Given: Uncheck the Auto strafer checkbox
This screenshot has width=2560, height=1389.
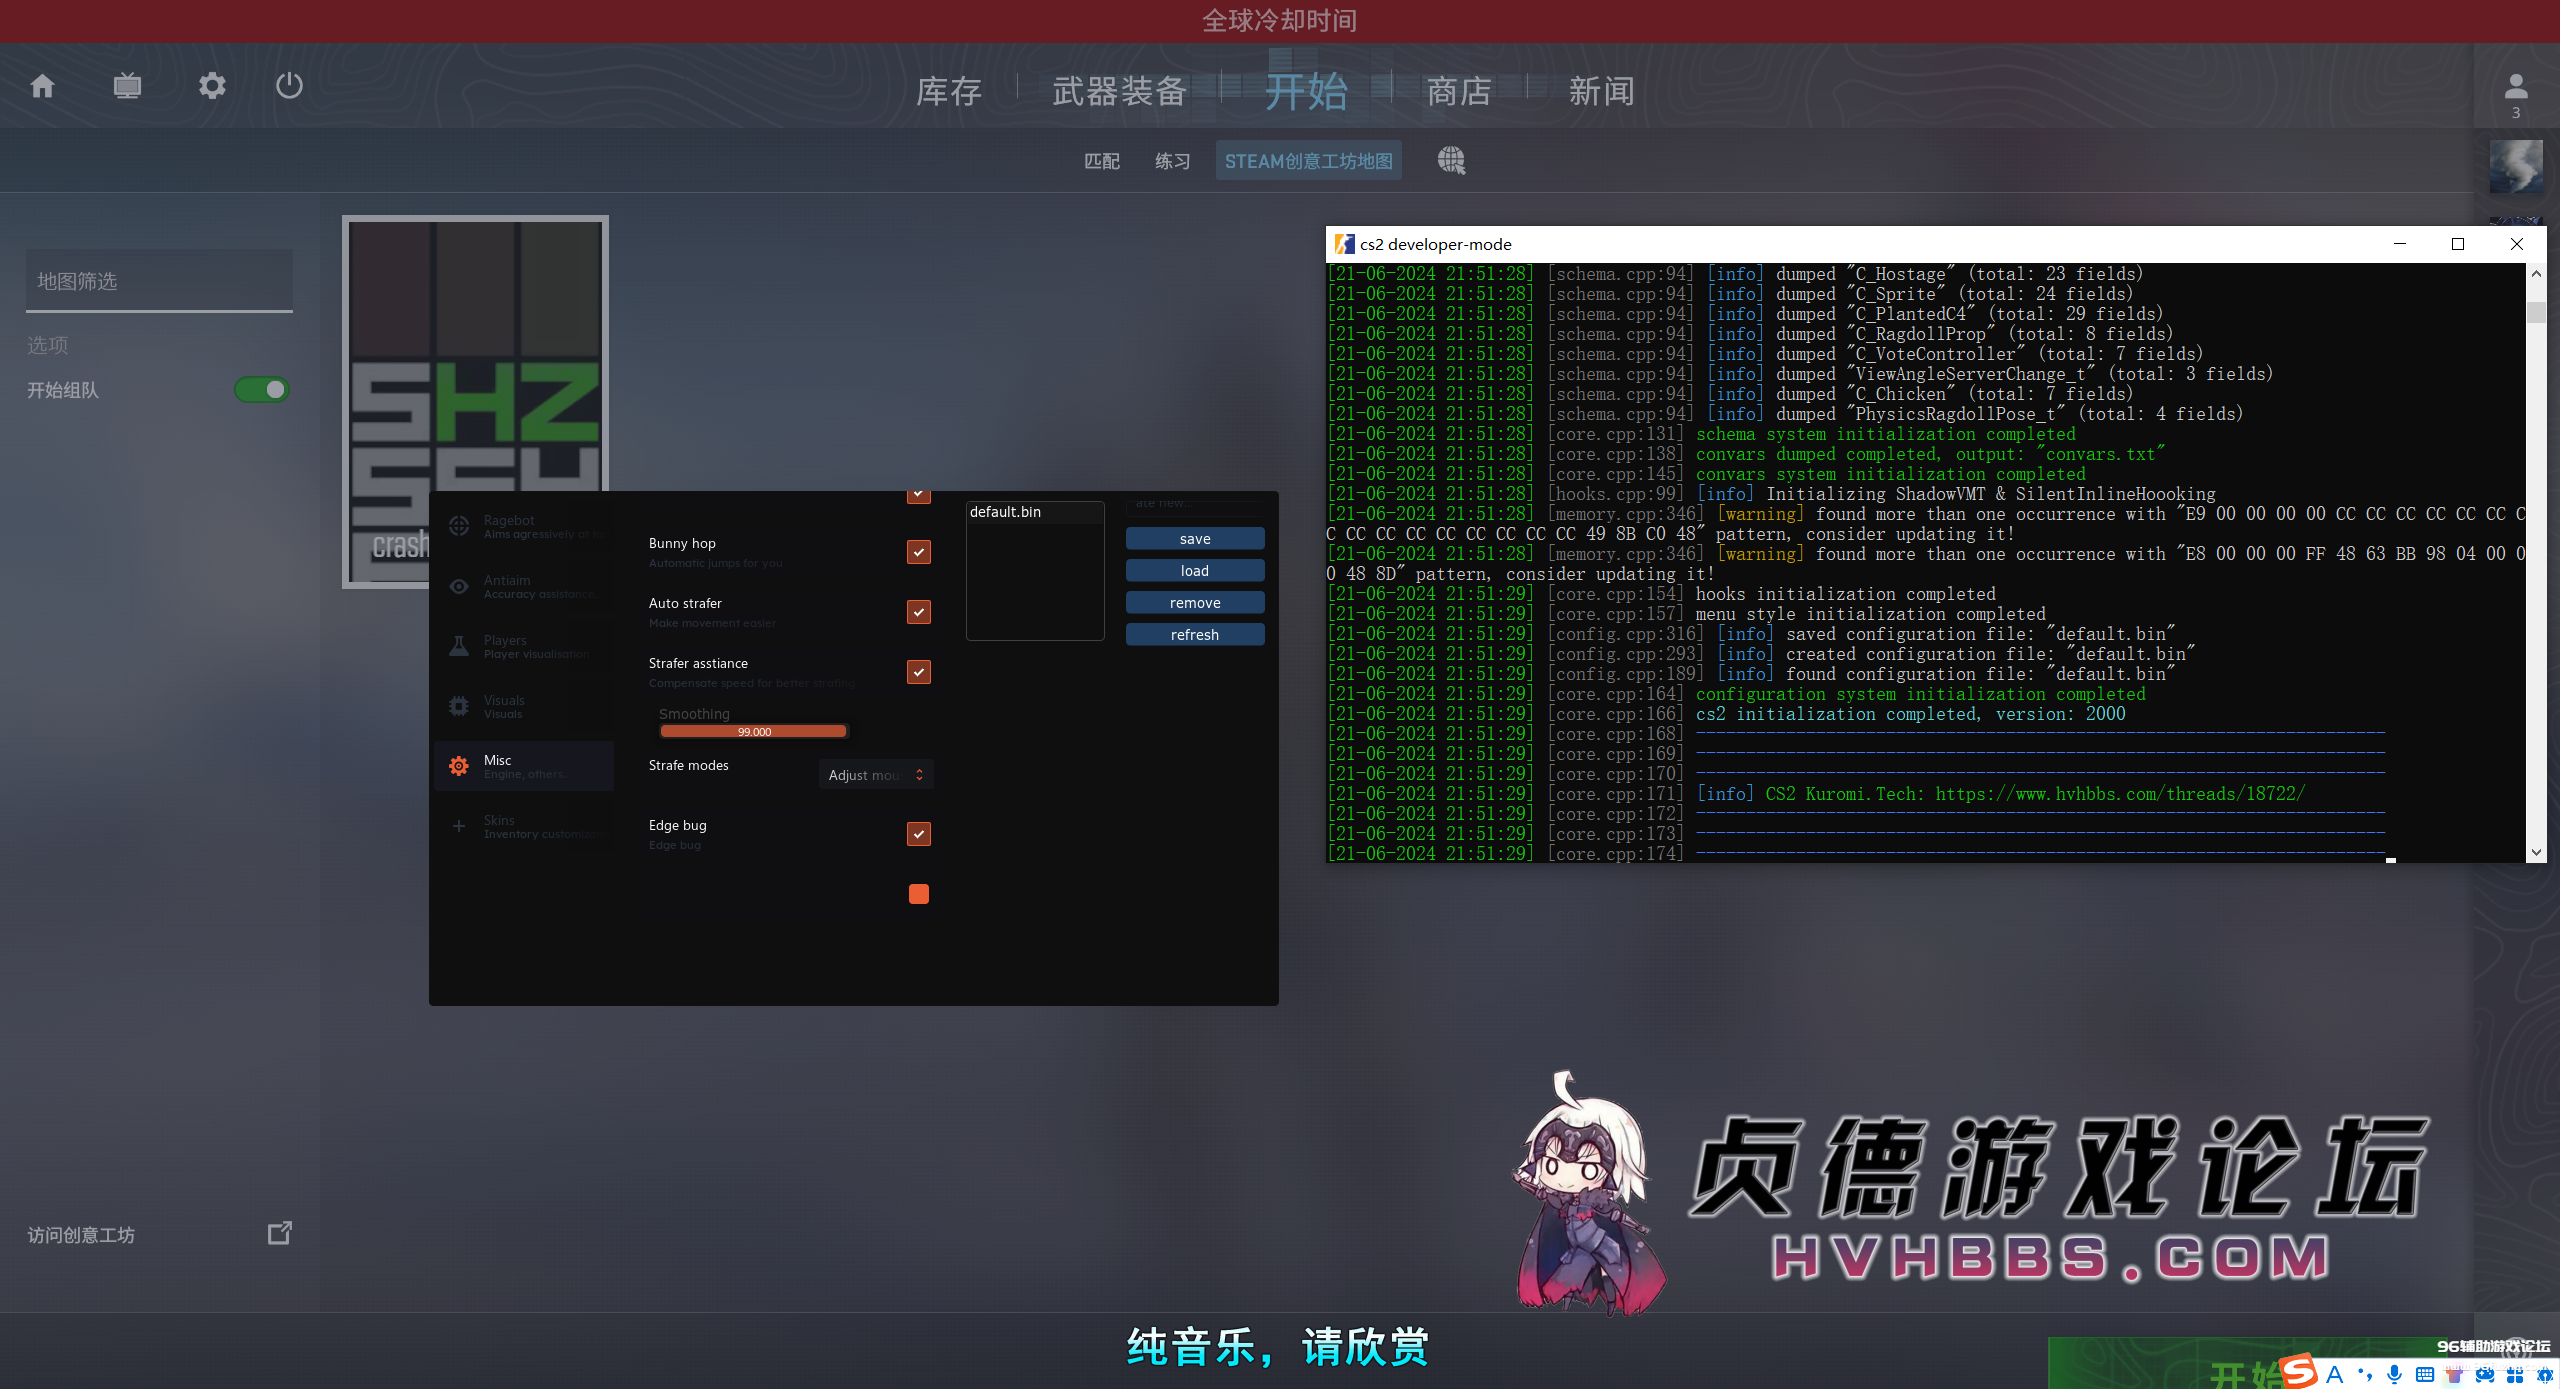Looking at the screenshot, I should 918,612.
